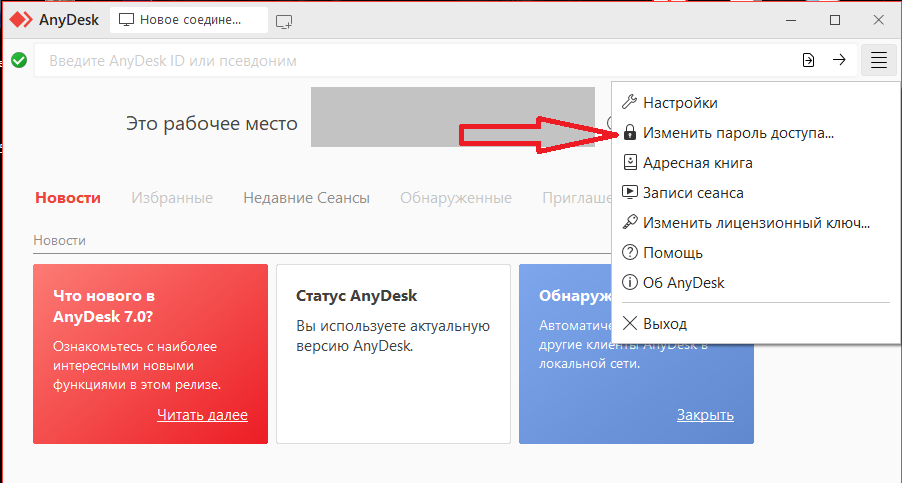Image resolution: width=902 pixels, height=483 pixels.
Task: Switch to Недавние Сеансы tab
Action: [x=306, y=198]
